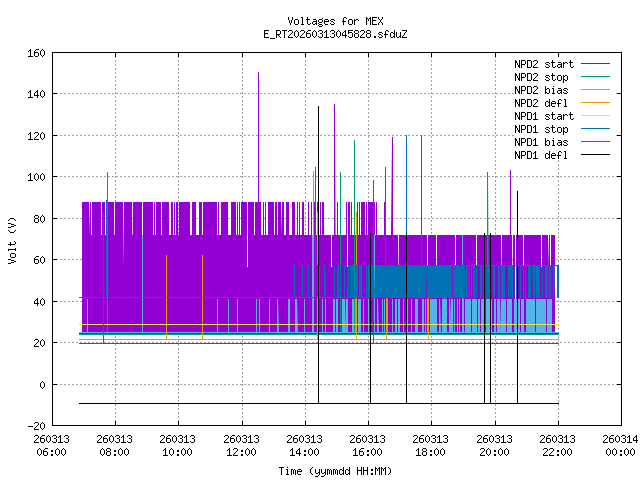Click the -20 tick label on y-axis
The width and height of the screenshot is (640, 480).
click(x=34, y=426)
